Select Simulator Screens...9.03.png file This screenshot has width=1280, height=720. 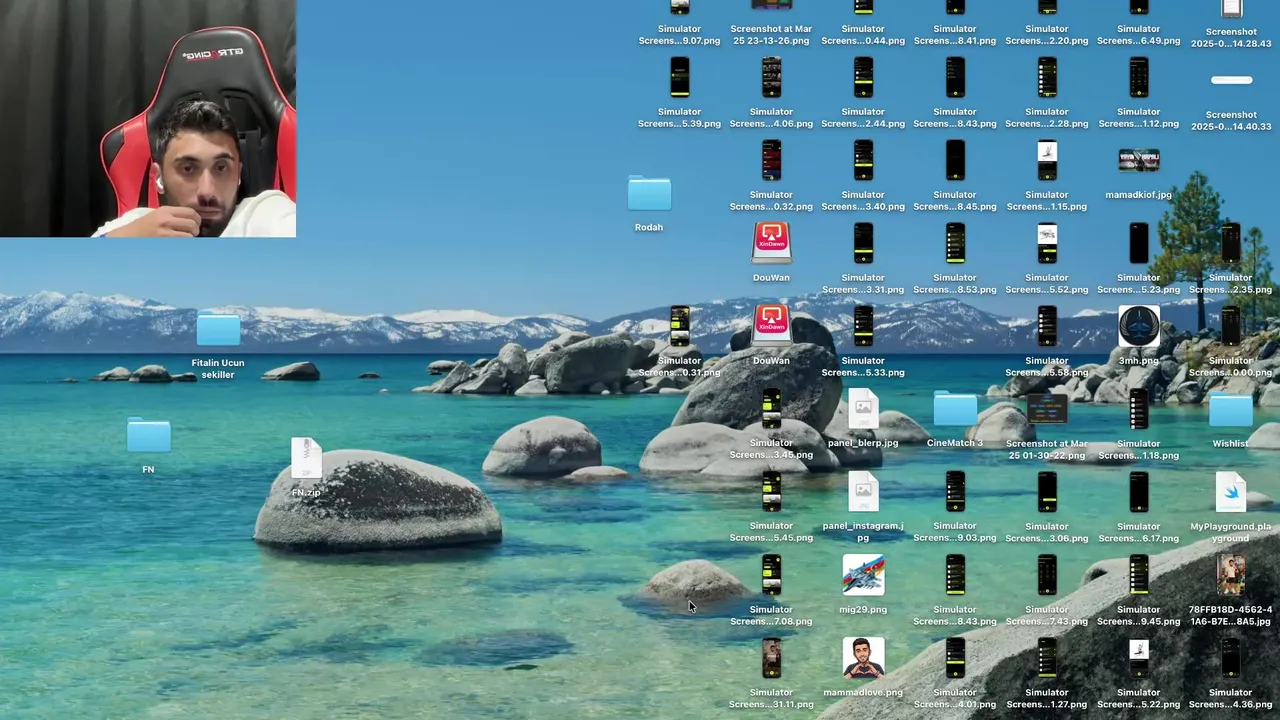pyautogui.click(x=955, y=492)
